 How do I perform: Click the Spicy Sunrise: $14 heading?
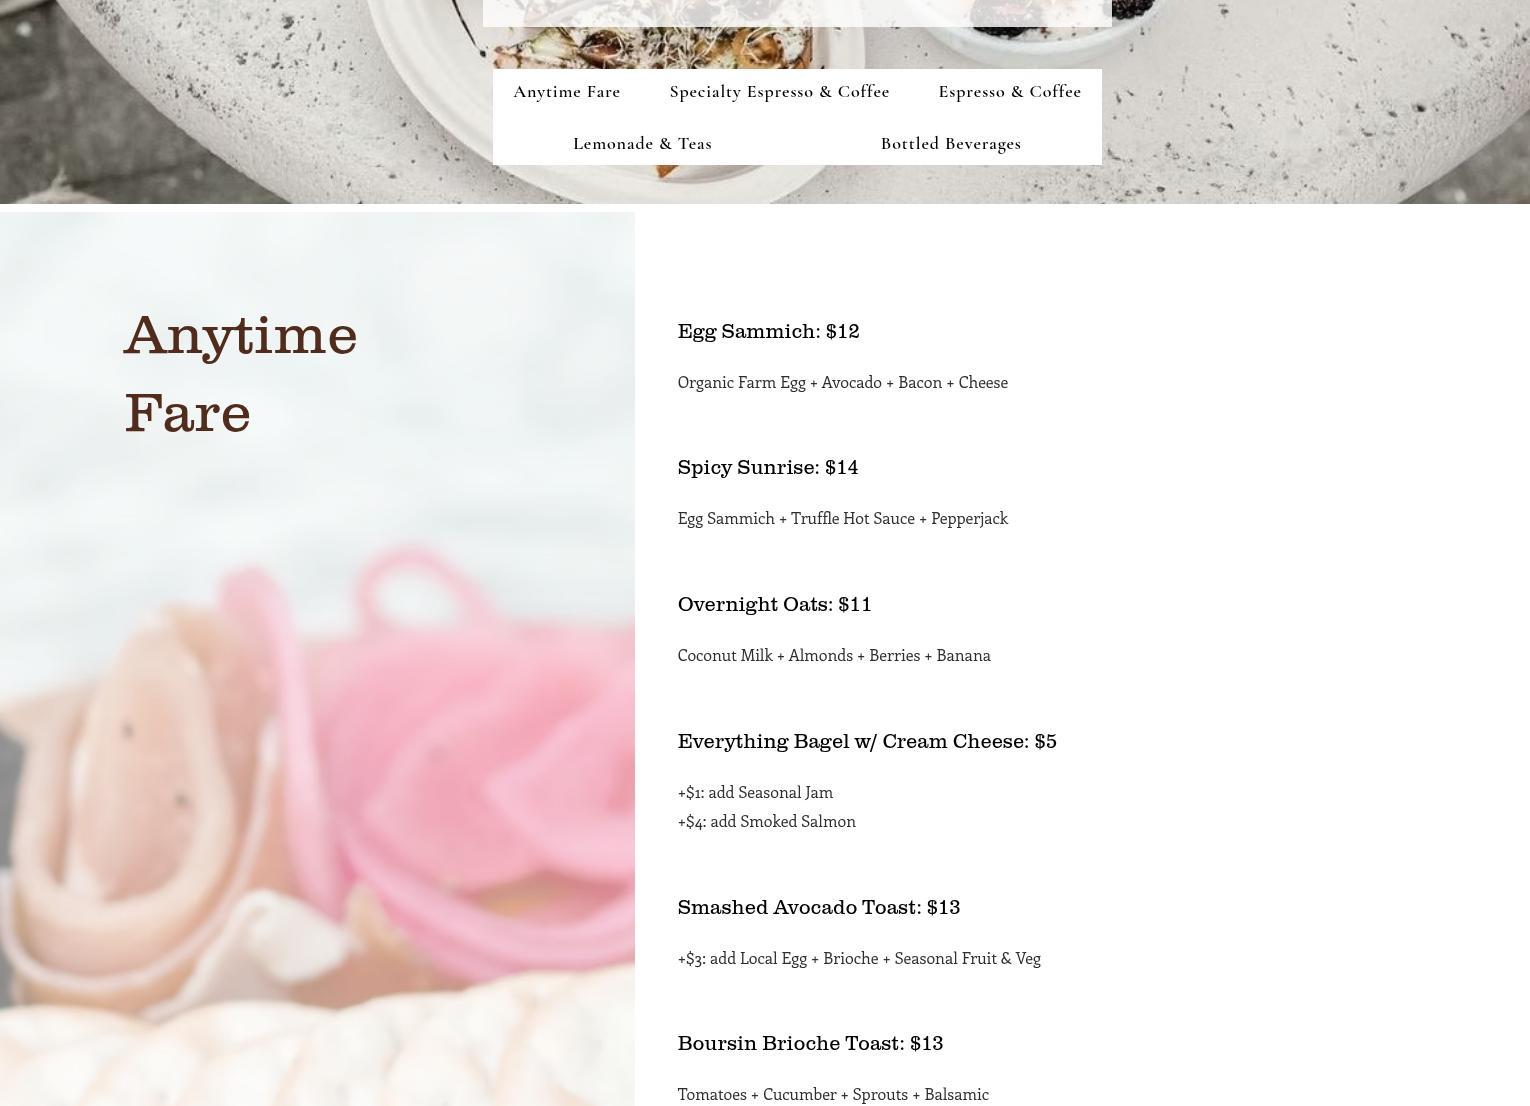(768, 467)
